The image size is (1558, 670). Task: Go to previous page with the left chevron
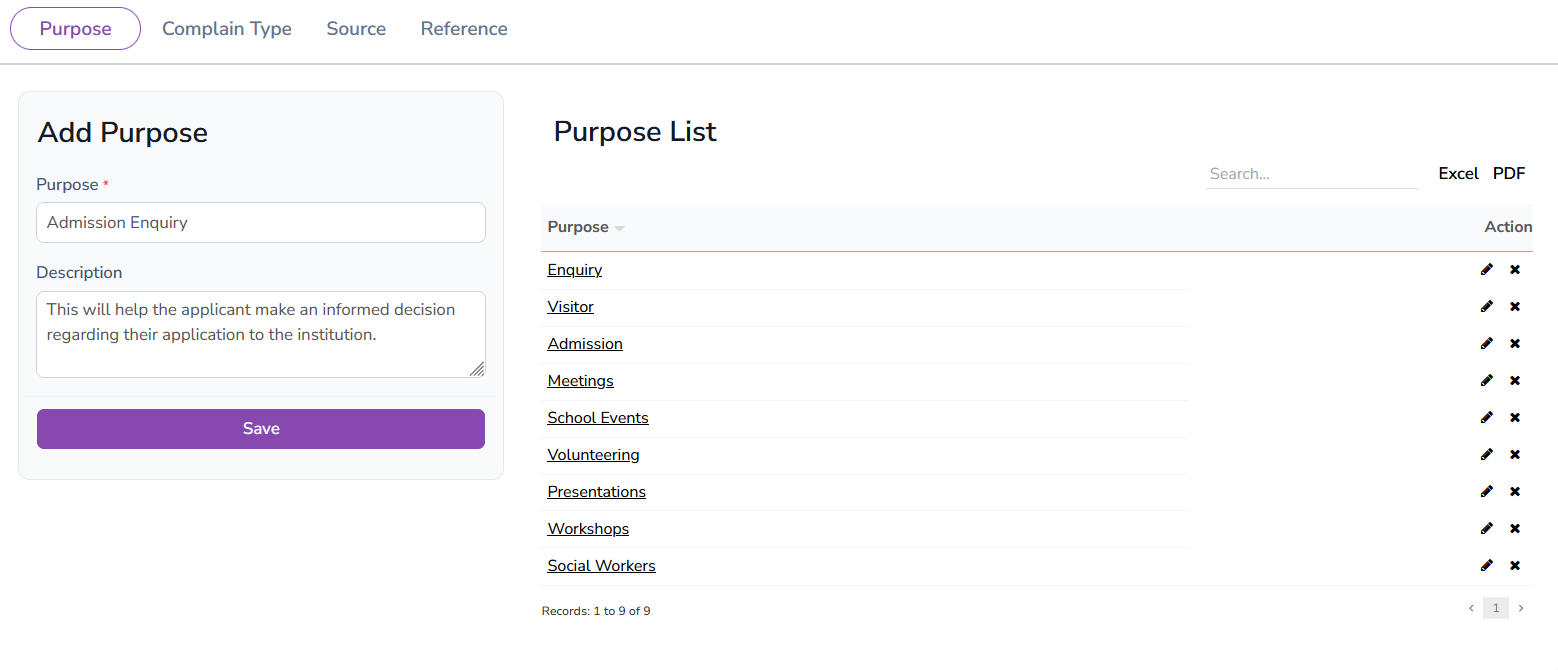(x=1470, y=608)
